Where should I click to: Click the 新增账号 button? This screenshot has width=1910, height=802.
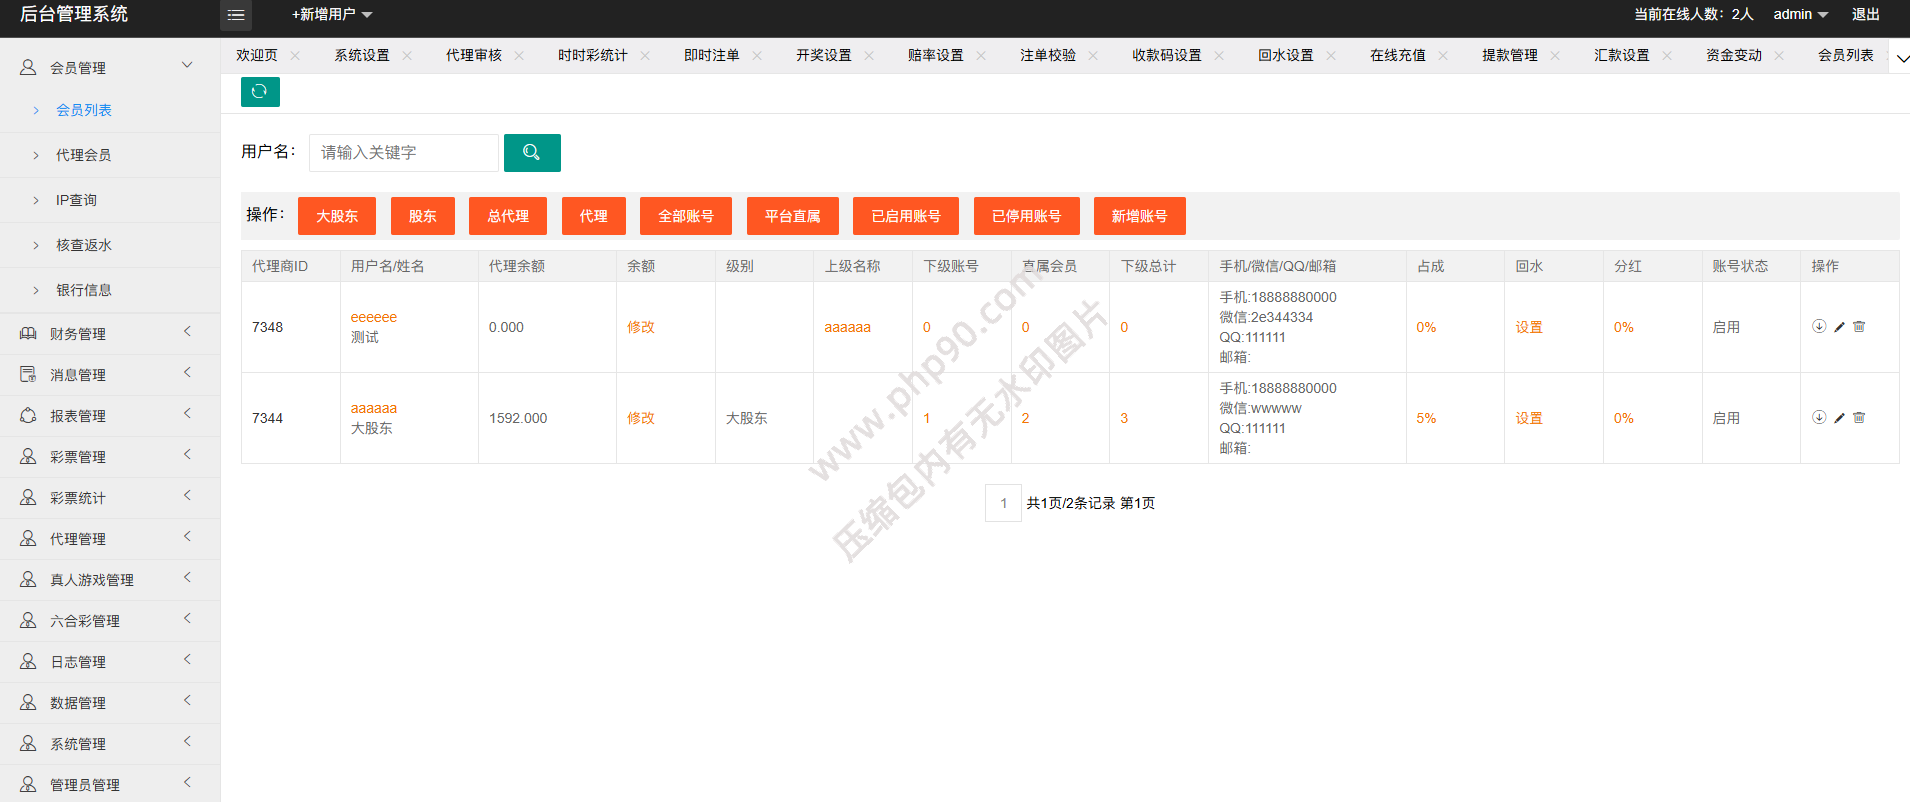[x=1139, y=216]
